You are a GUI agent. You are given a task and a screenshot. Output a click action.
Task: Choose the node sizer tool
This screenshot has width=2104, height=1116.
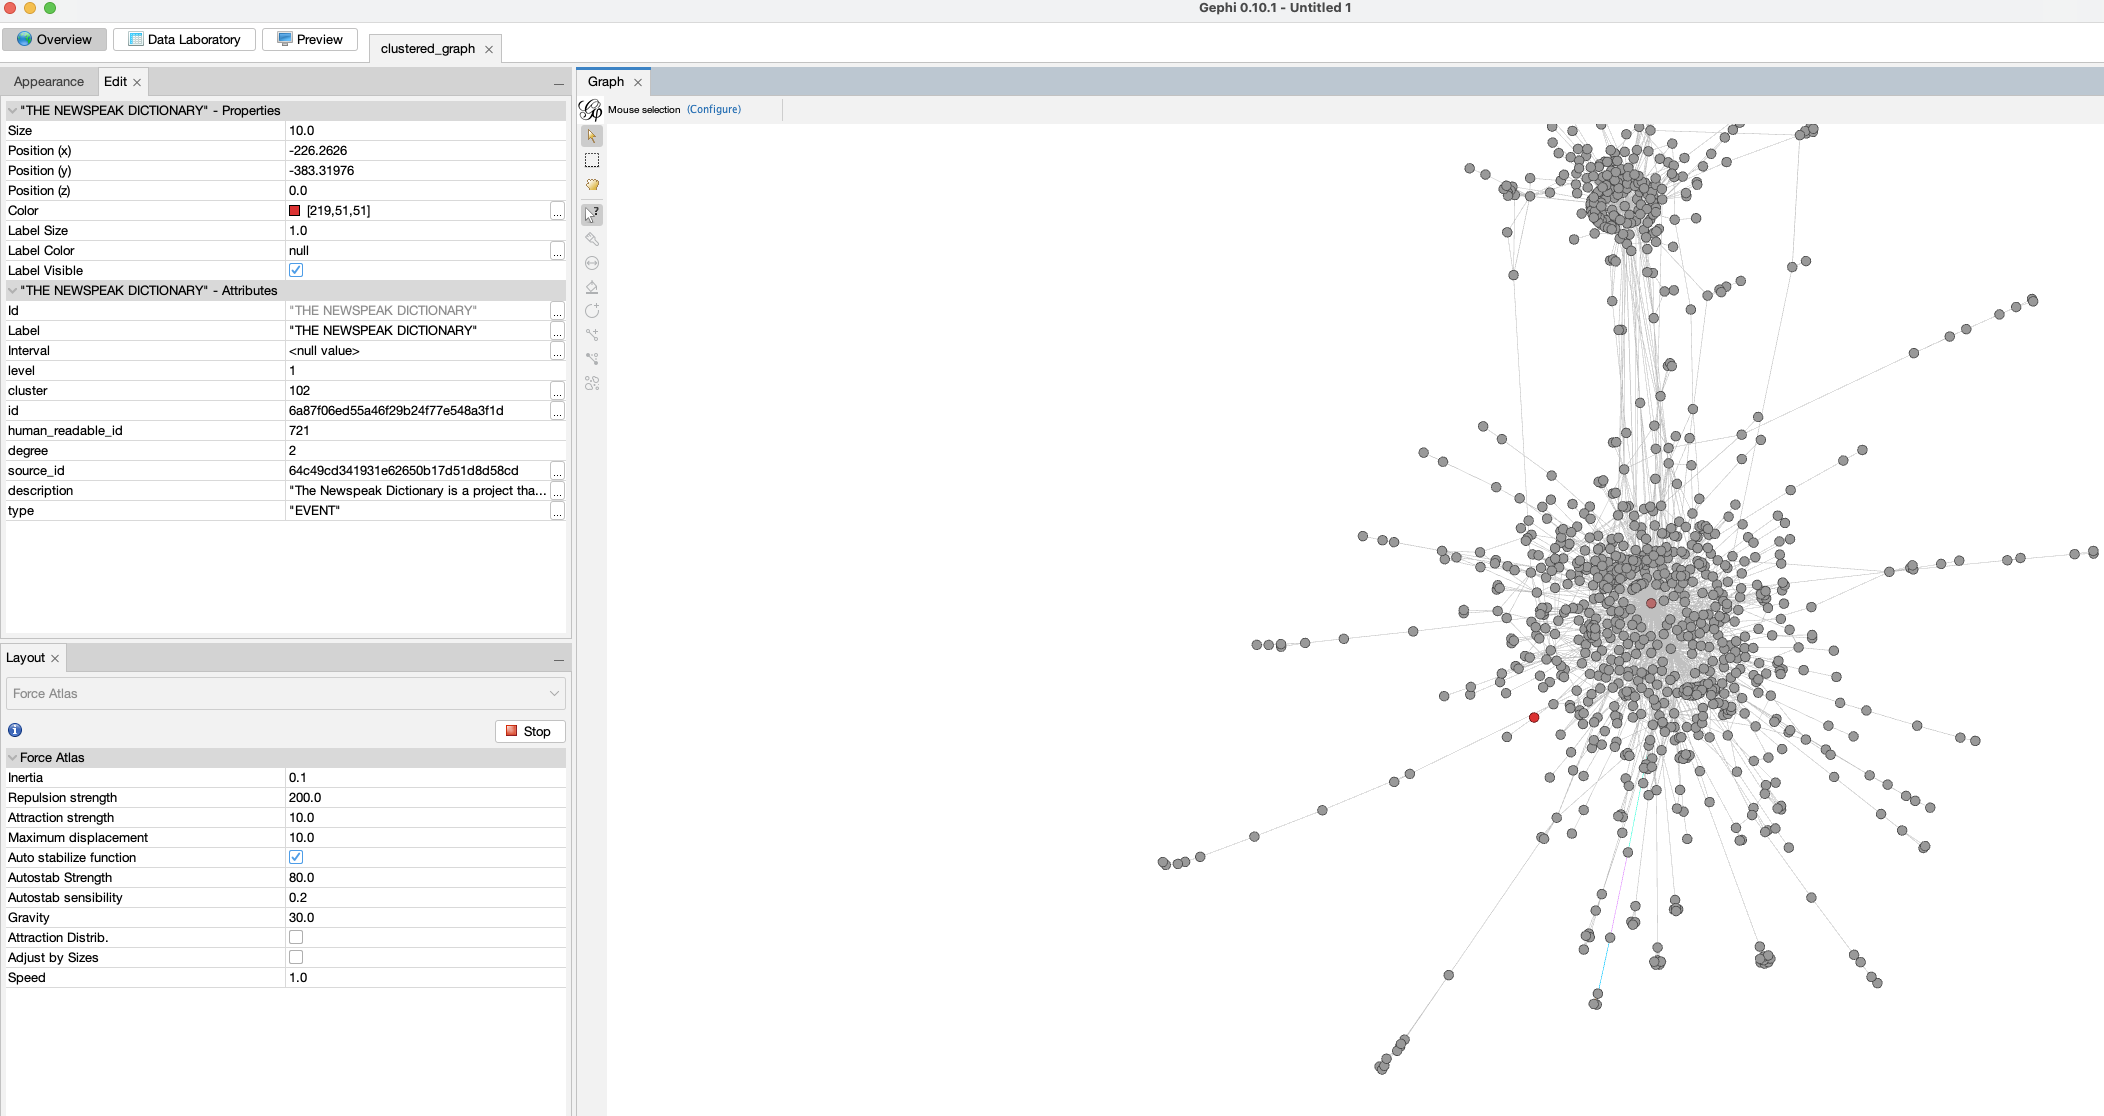pyautogui.click(x=592, y=263)
